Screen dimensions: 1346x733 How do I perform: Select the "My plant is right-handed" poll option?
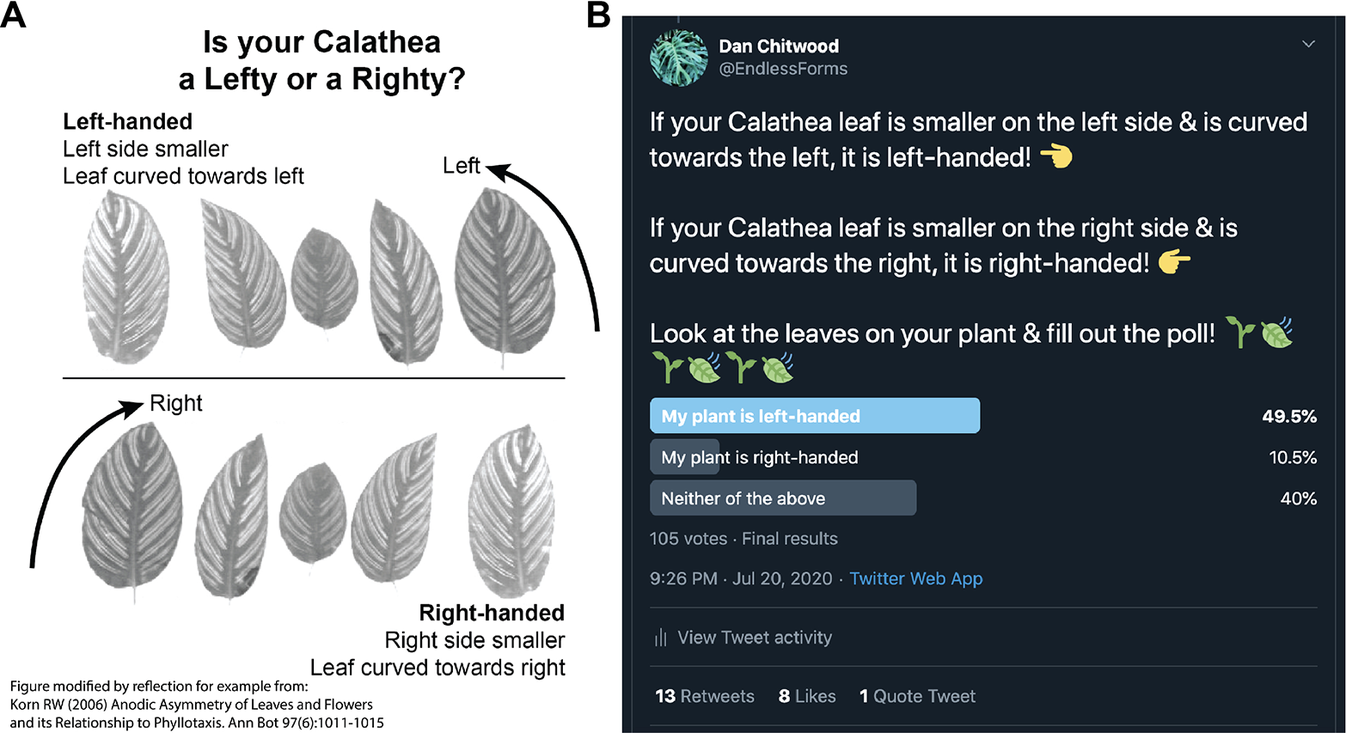[760, 457]
